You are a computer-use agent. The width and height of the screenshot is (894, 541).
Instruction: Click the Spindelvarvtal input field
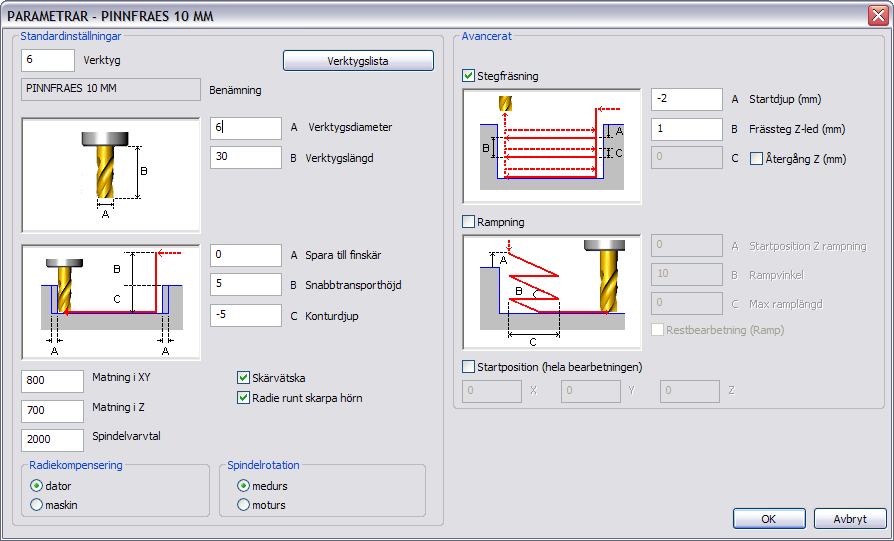click(52, 440)
